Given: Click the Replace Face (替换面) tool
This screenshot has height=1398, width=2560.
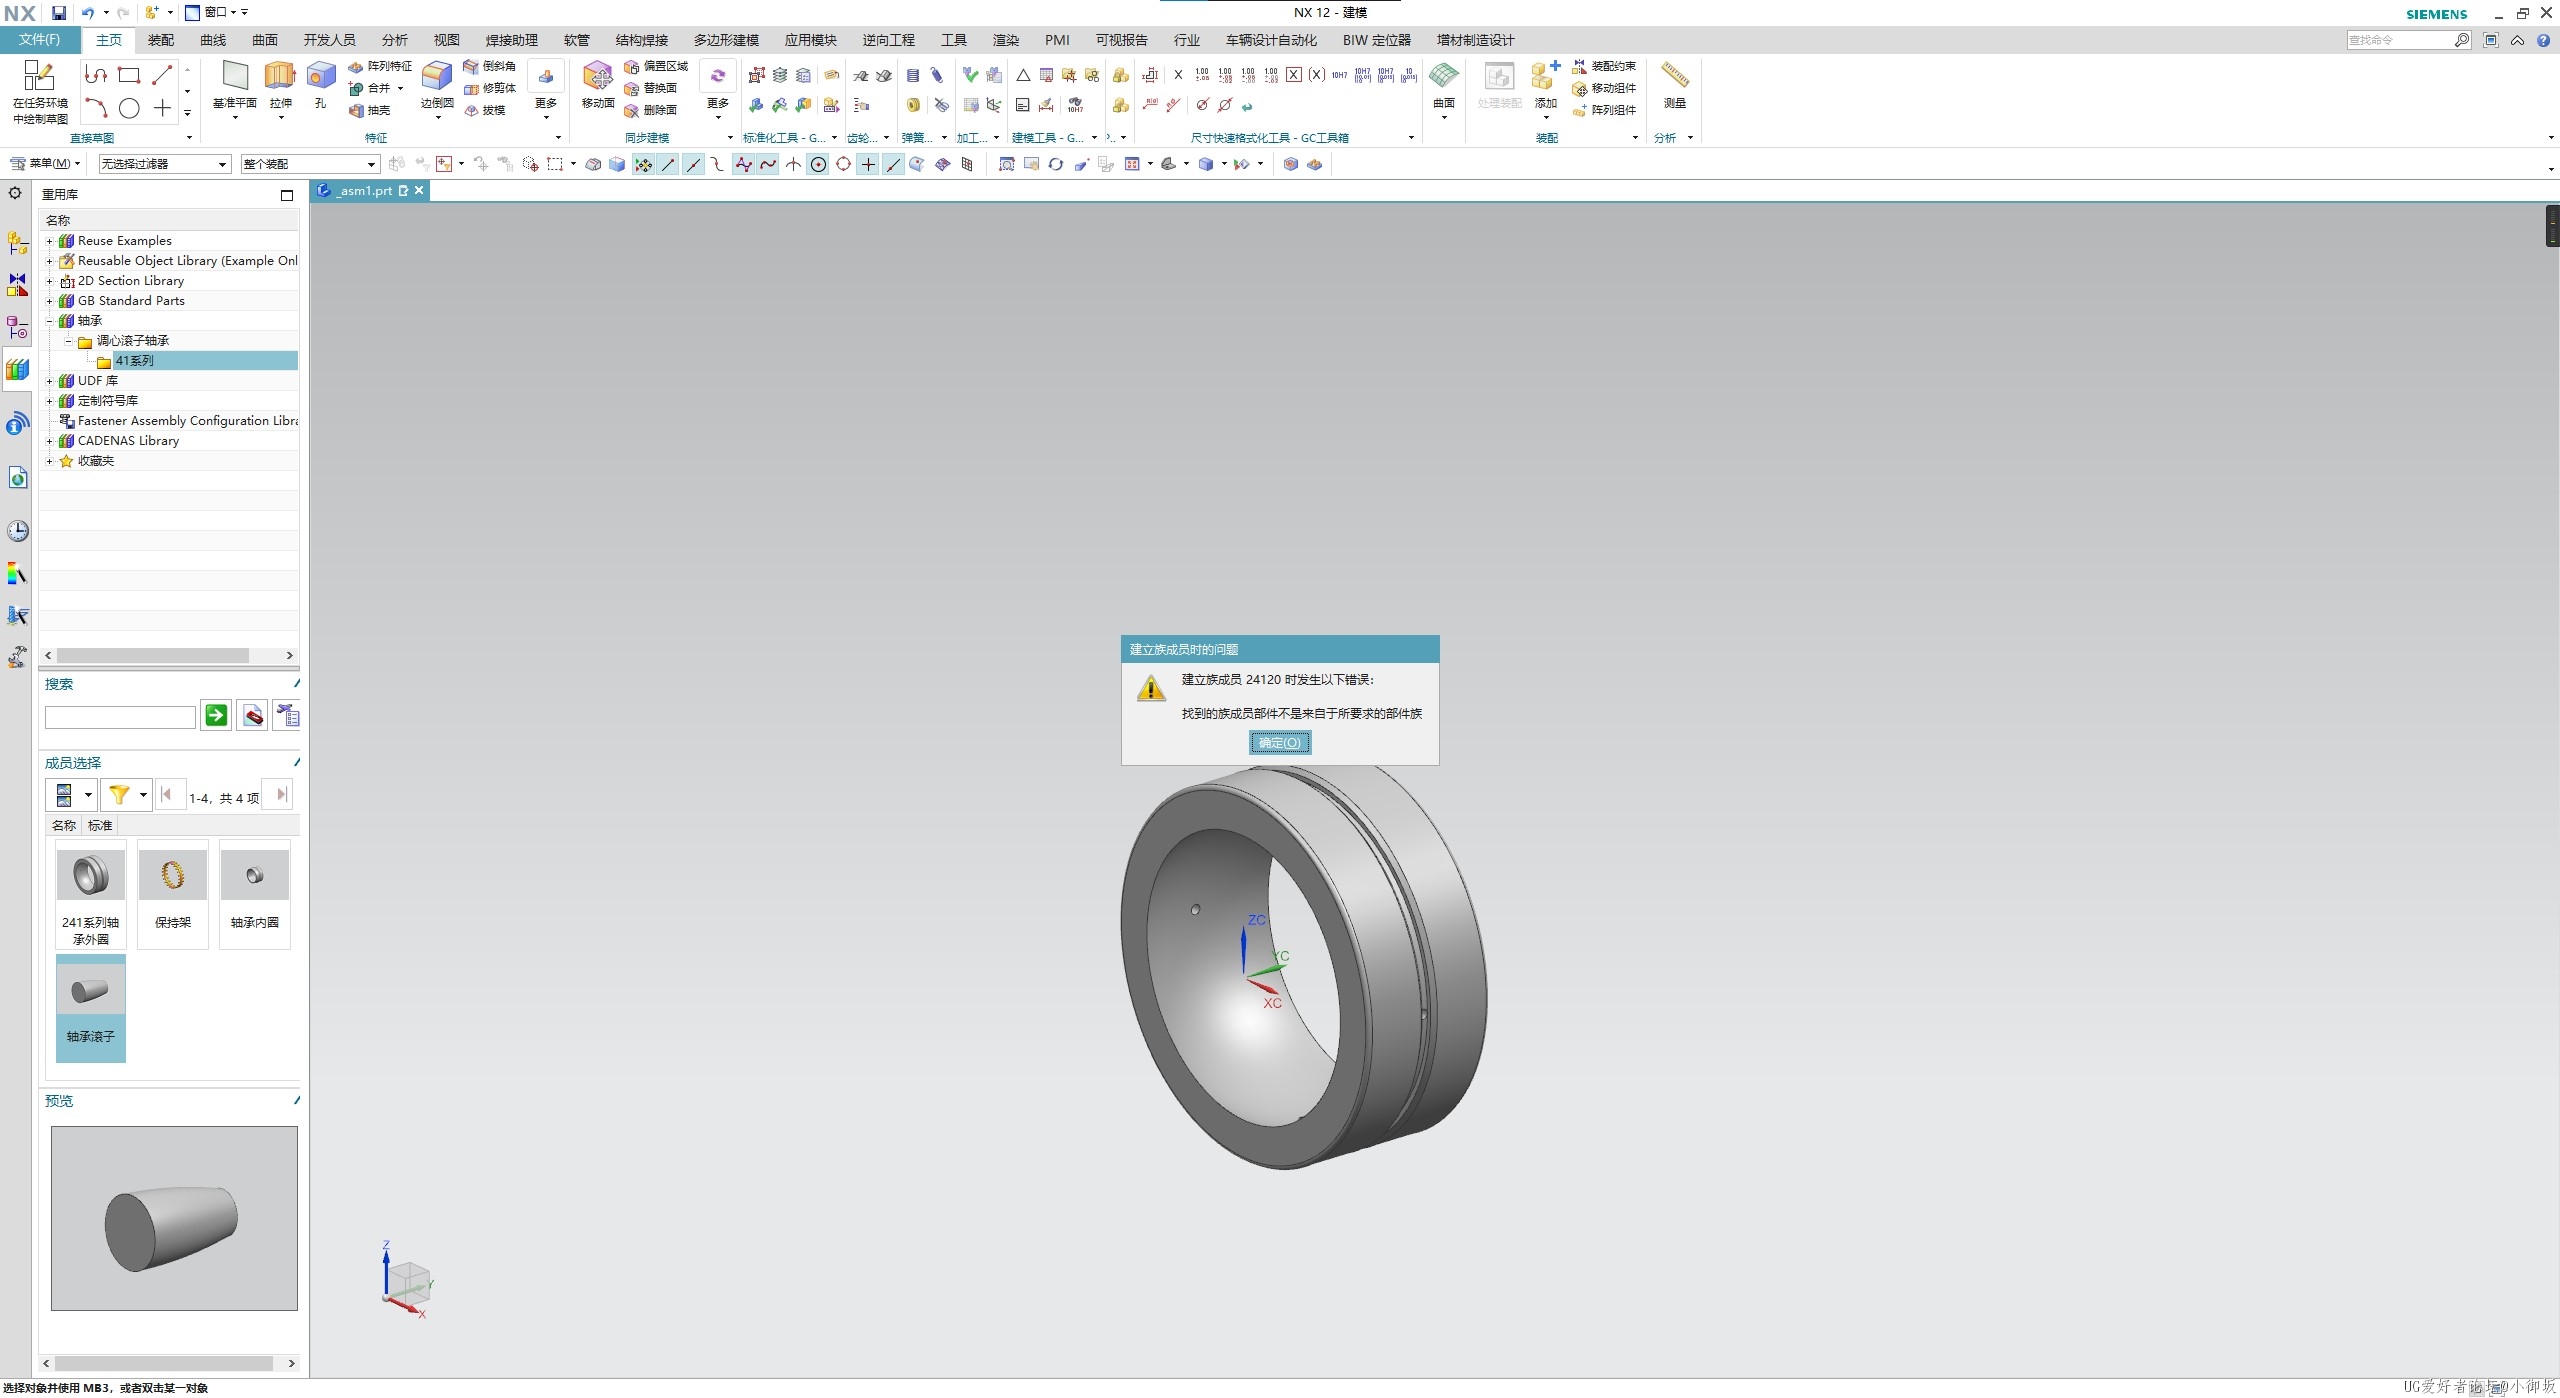Looking at the screenshot, I should [x=651, y=88].
